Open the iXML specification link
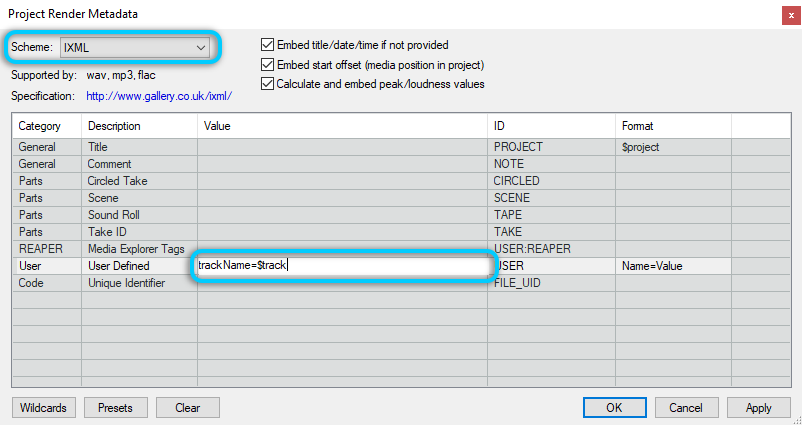Screen dimensions: 802x425 (x=159, y=96)
